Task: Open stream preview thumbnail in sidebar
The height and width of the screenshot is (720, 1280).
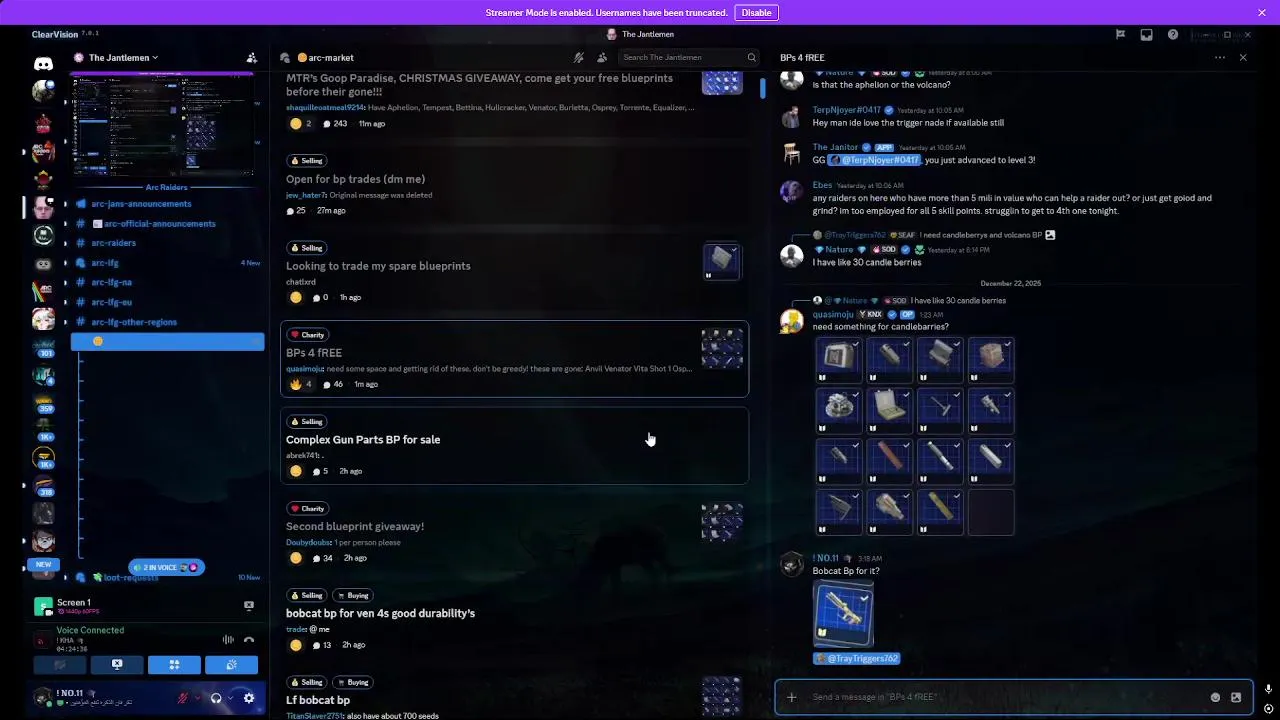Action: point(162,124)
